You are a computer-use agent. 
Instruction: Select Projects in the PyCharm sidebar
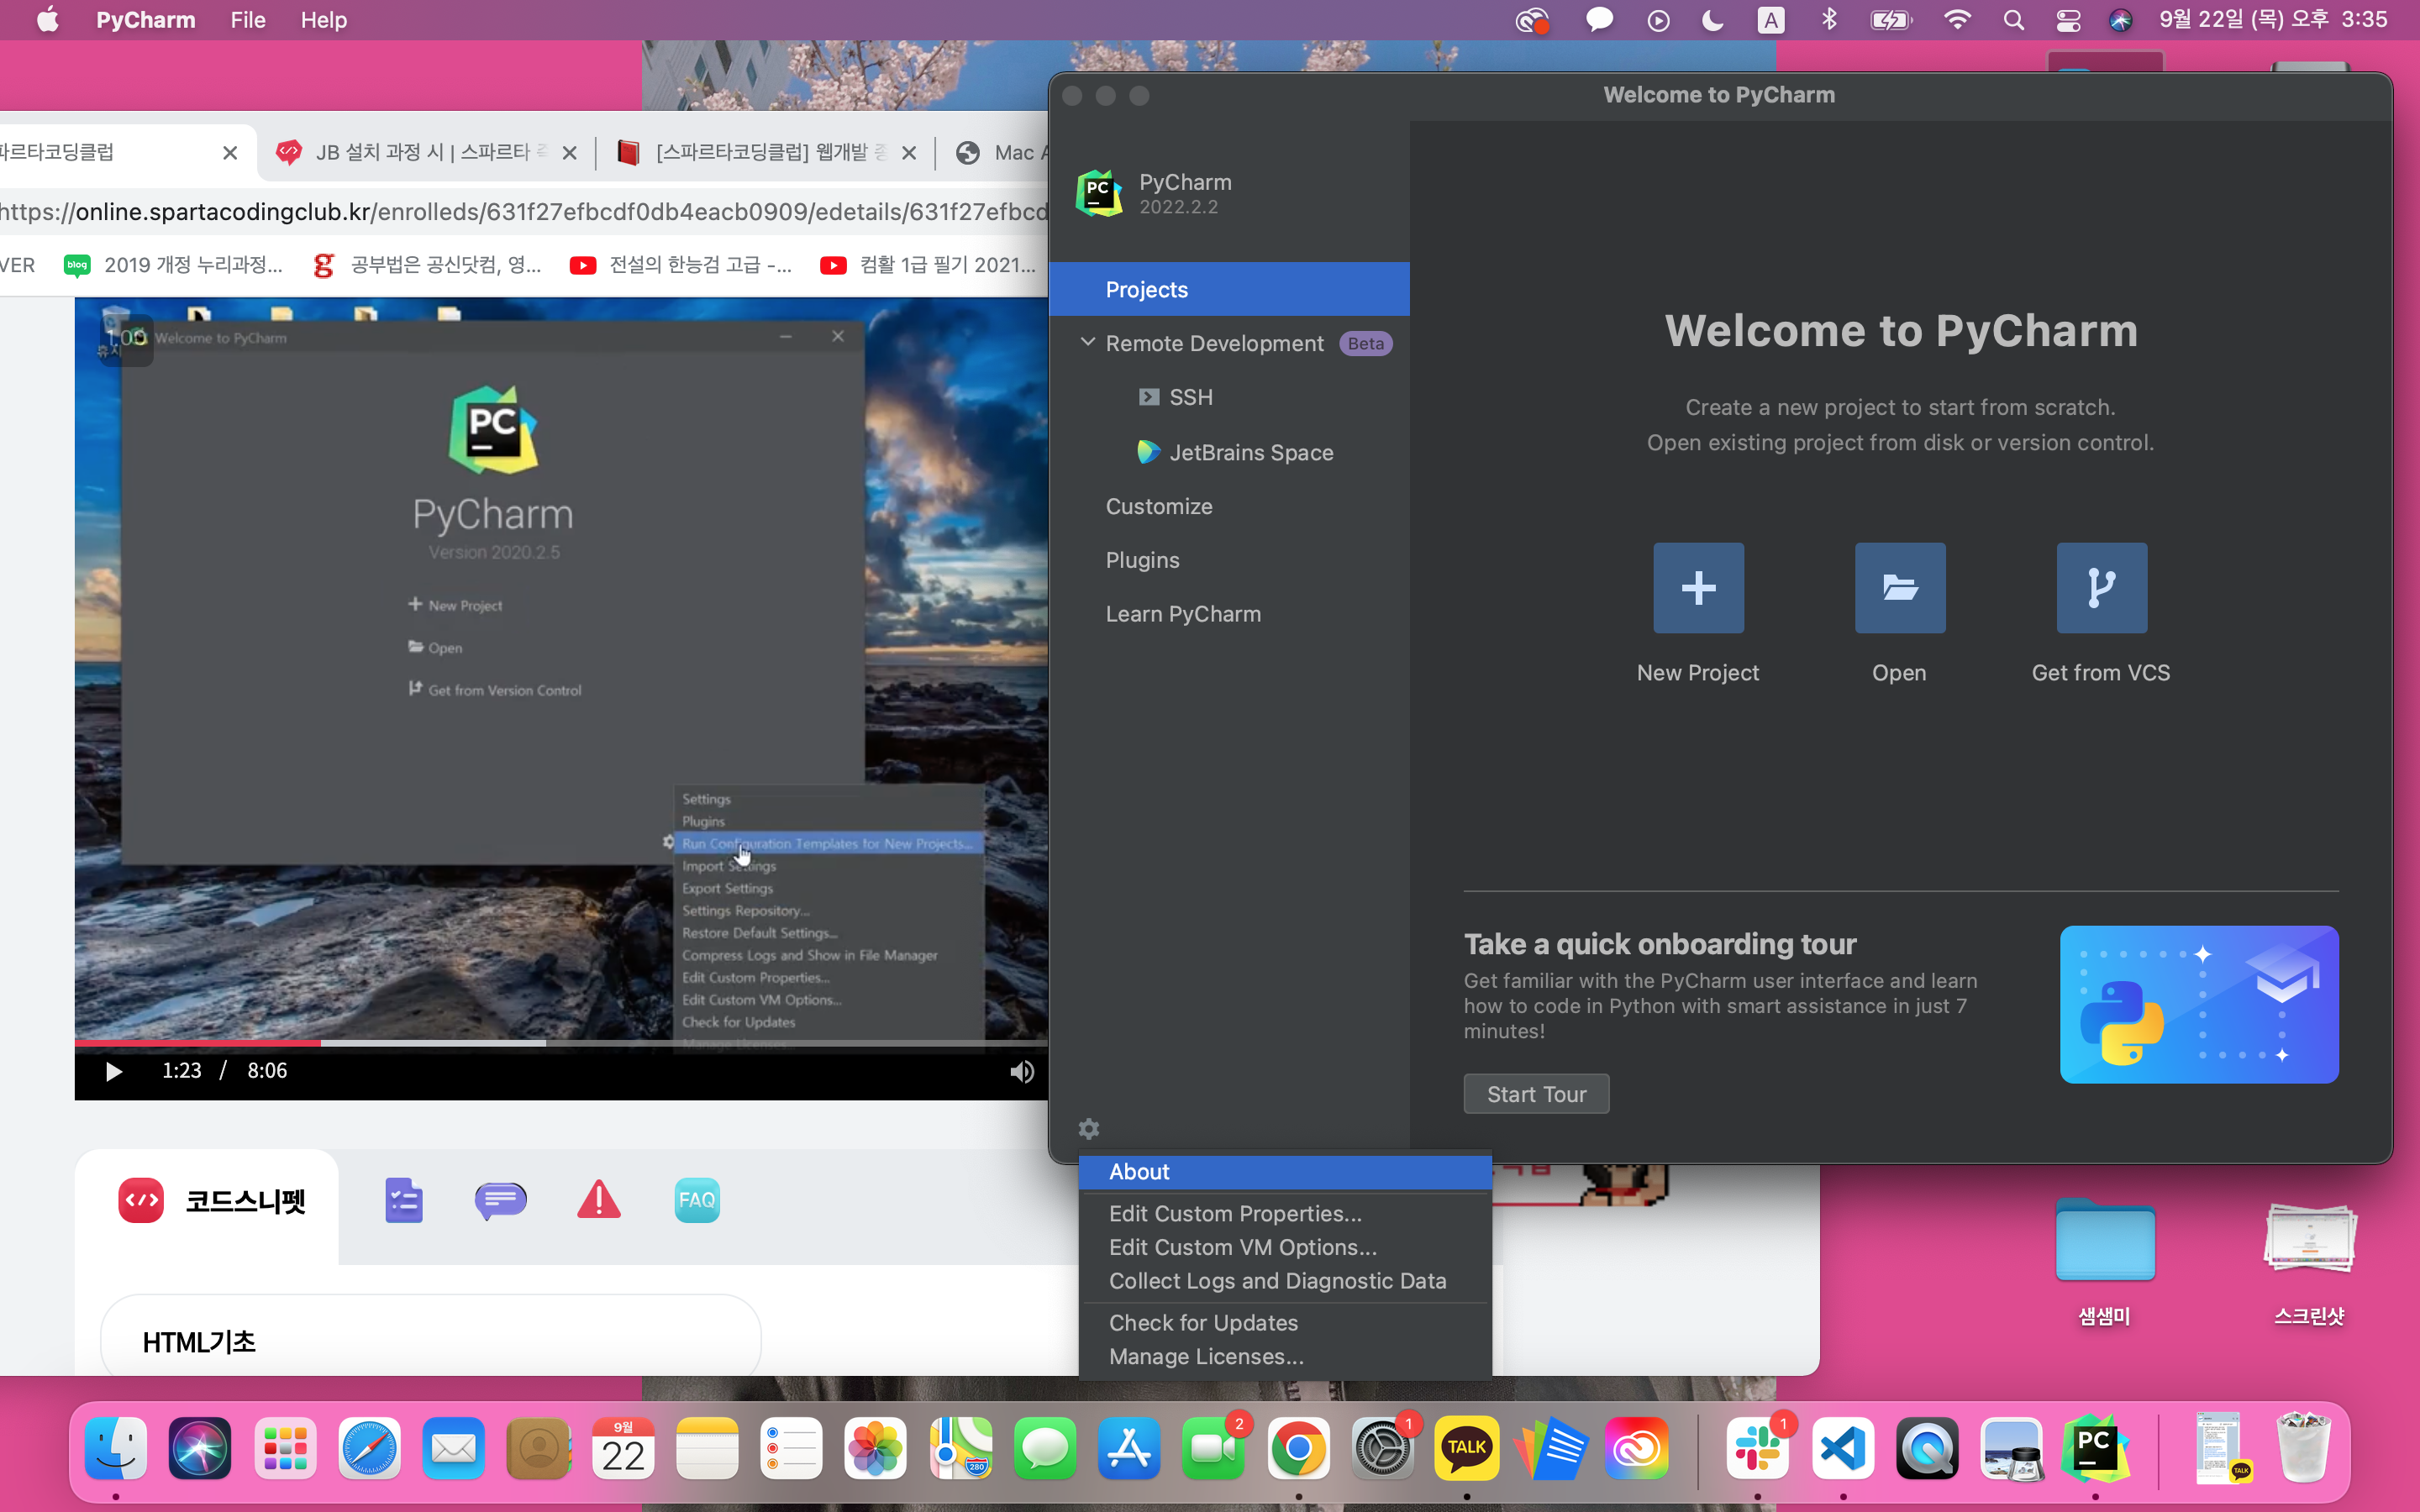(x=1230, y=289)
